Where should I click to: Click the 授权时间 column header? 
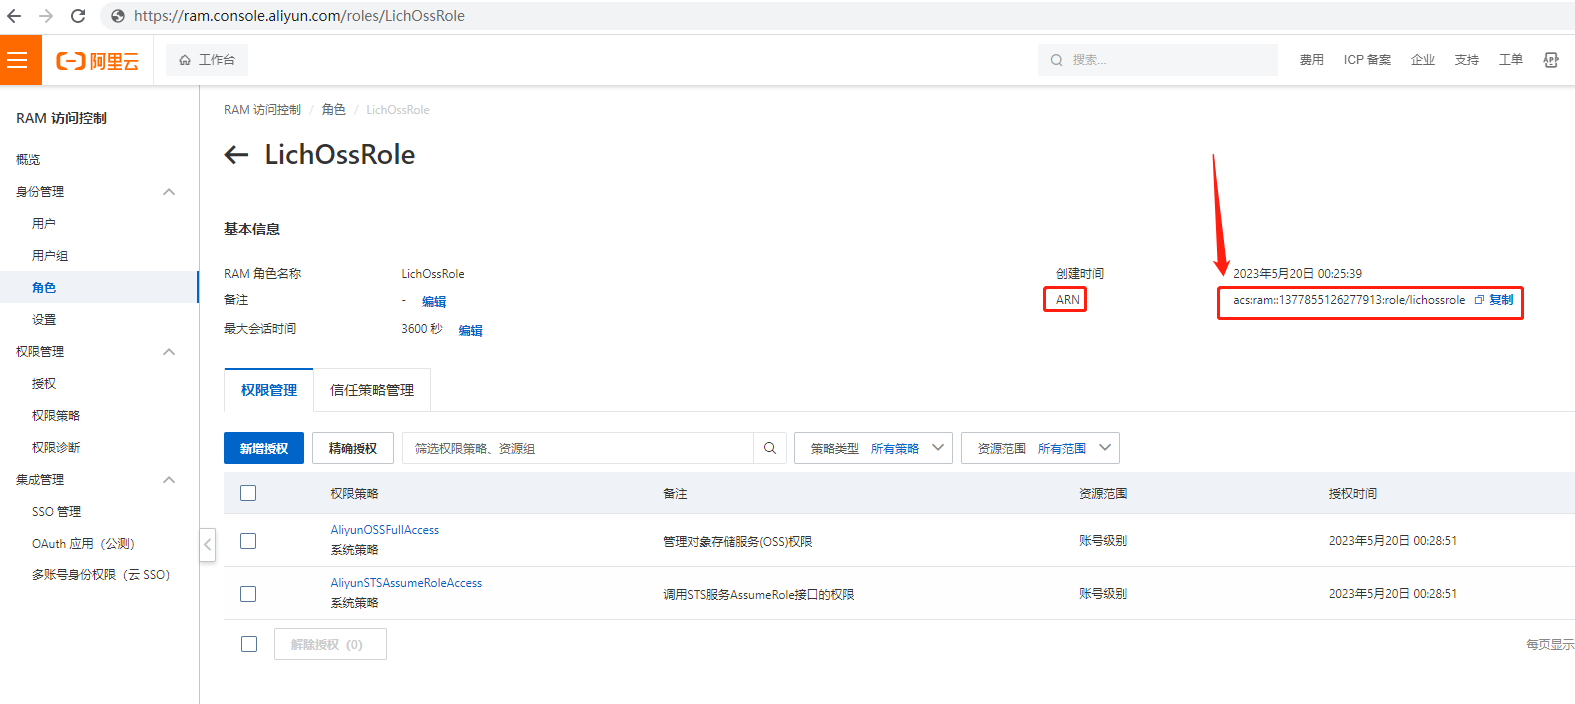pyautogui.click(x=1353, y=494)
